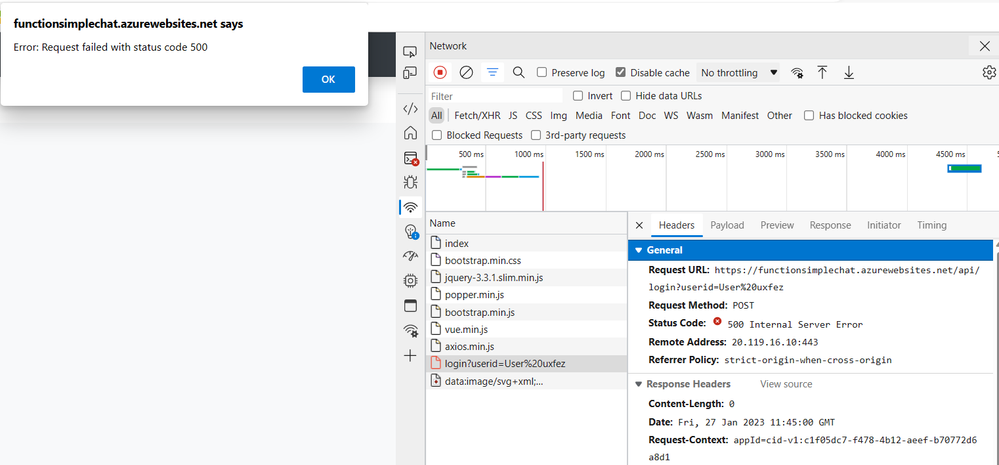Filter by JS requests
Viewport: 999px width, 465px height.
coord(513,115)
